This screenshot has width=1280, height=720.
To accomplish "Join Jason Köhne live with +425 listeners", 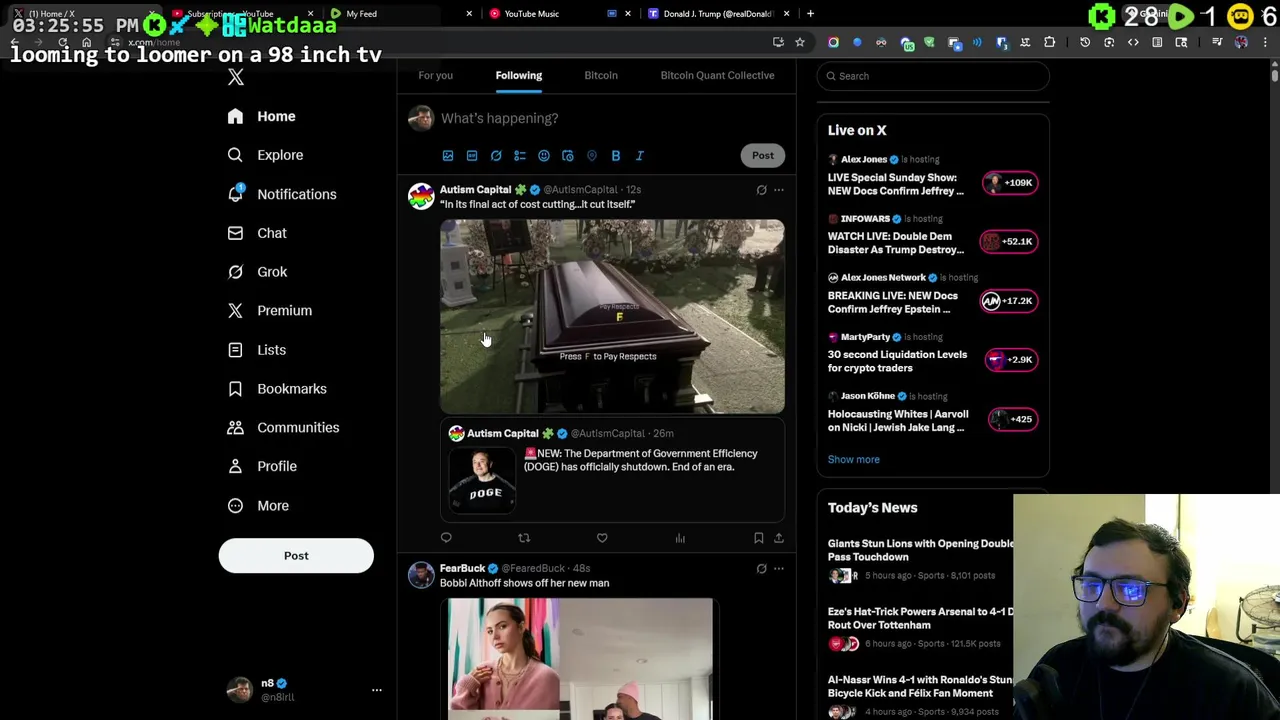I will coord(1013,419).
